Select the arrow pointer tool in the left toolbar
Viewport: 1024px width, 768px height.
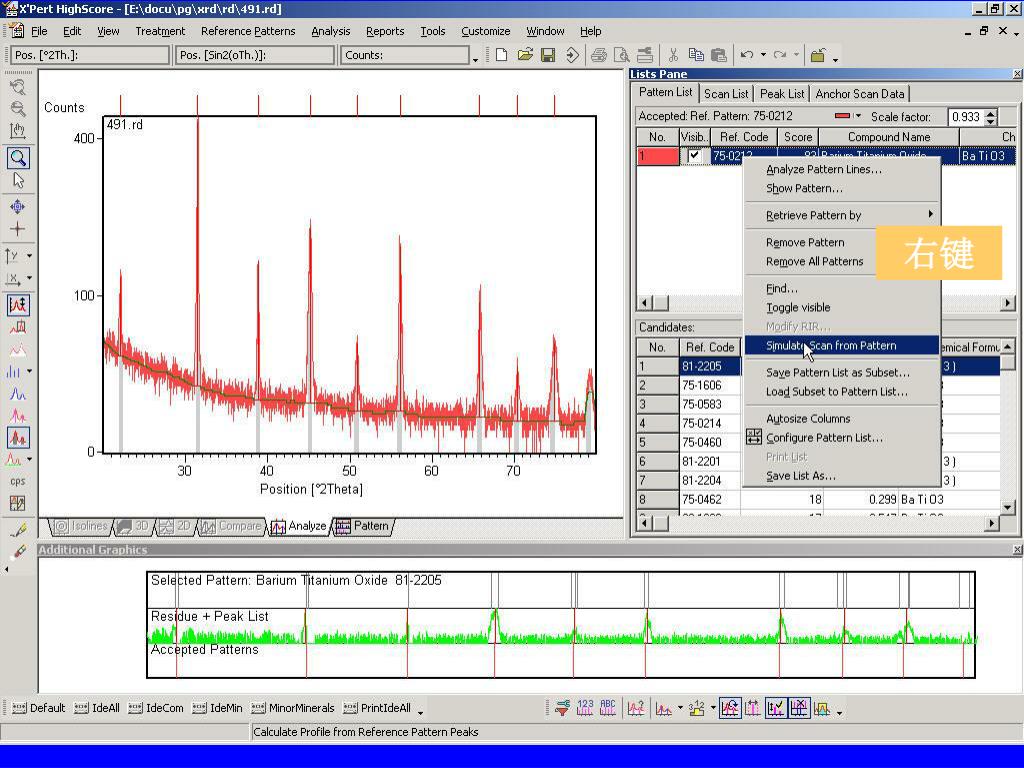(18, 180)
